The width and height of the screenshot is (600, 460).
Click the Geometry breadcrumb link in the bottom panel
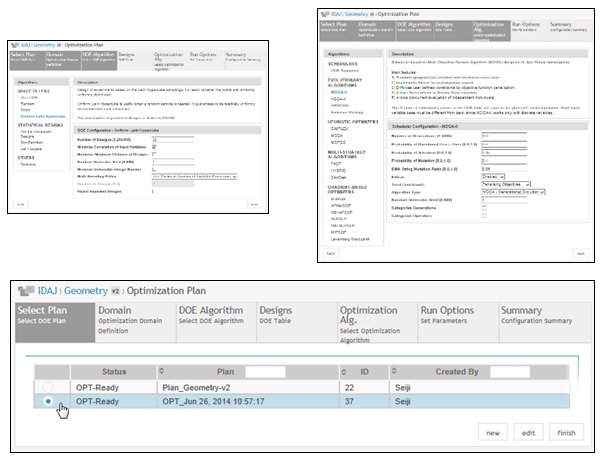(x=86, y=291)
